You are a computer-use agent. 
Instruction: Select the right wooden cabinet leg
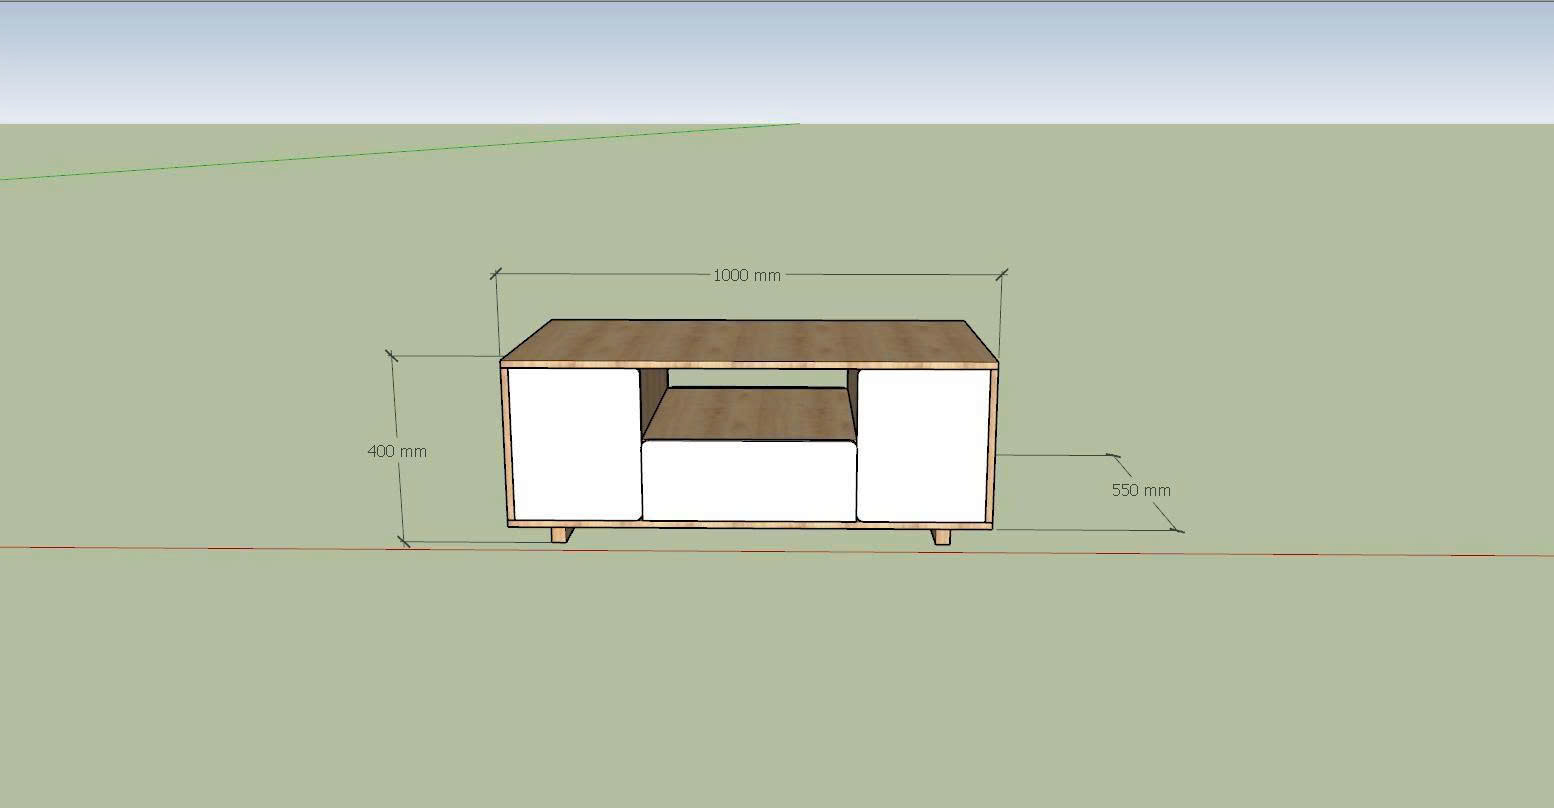941,537
